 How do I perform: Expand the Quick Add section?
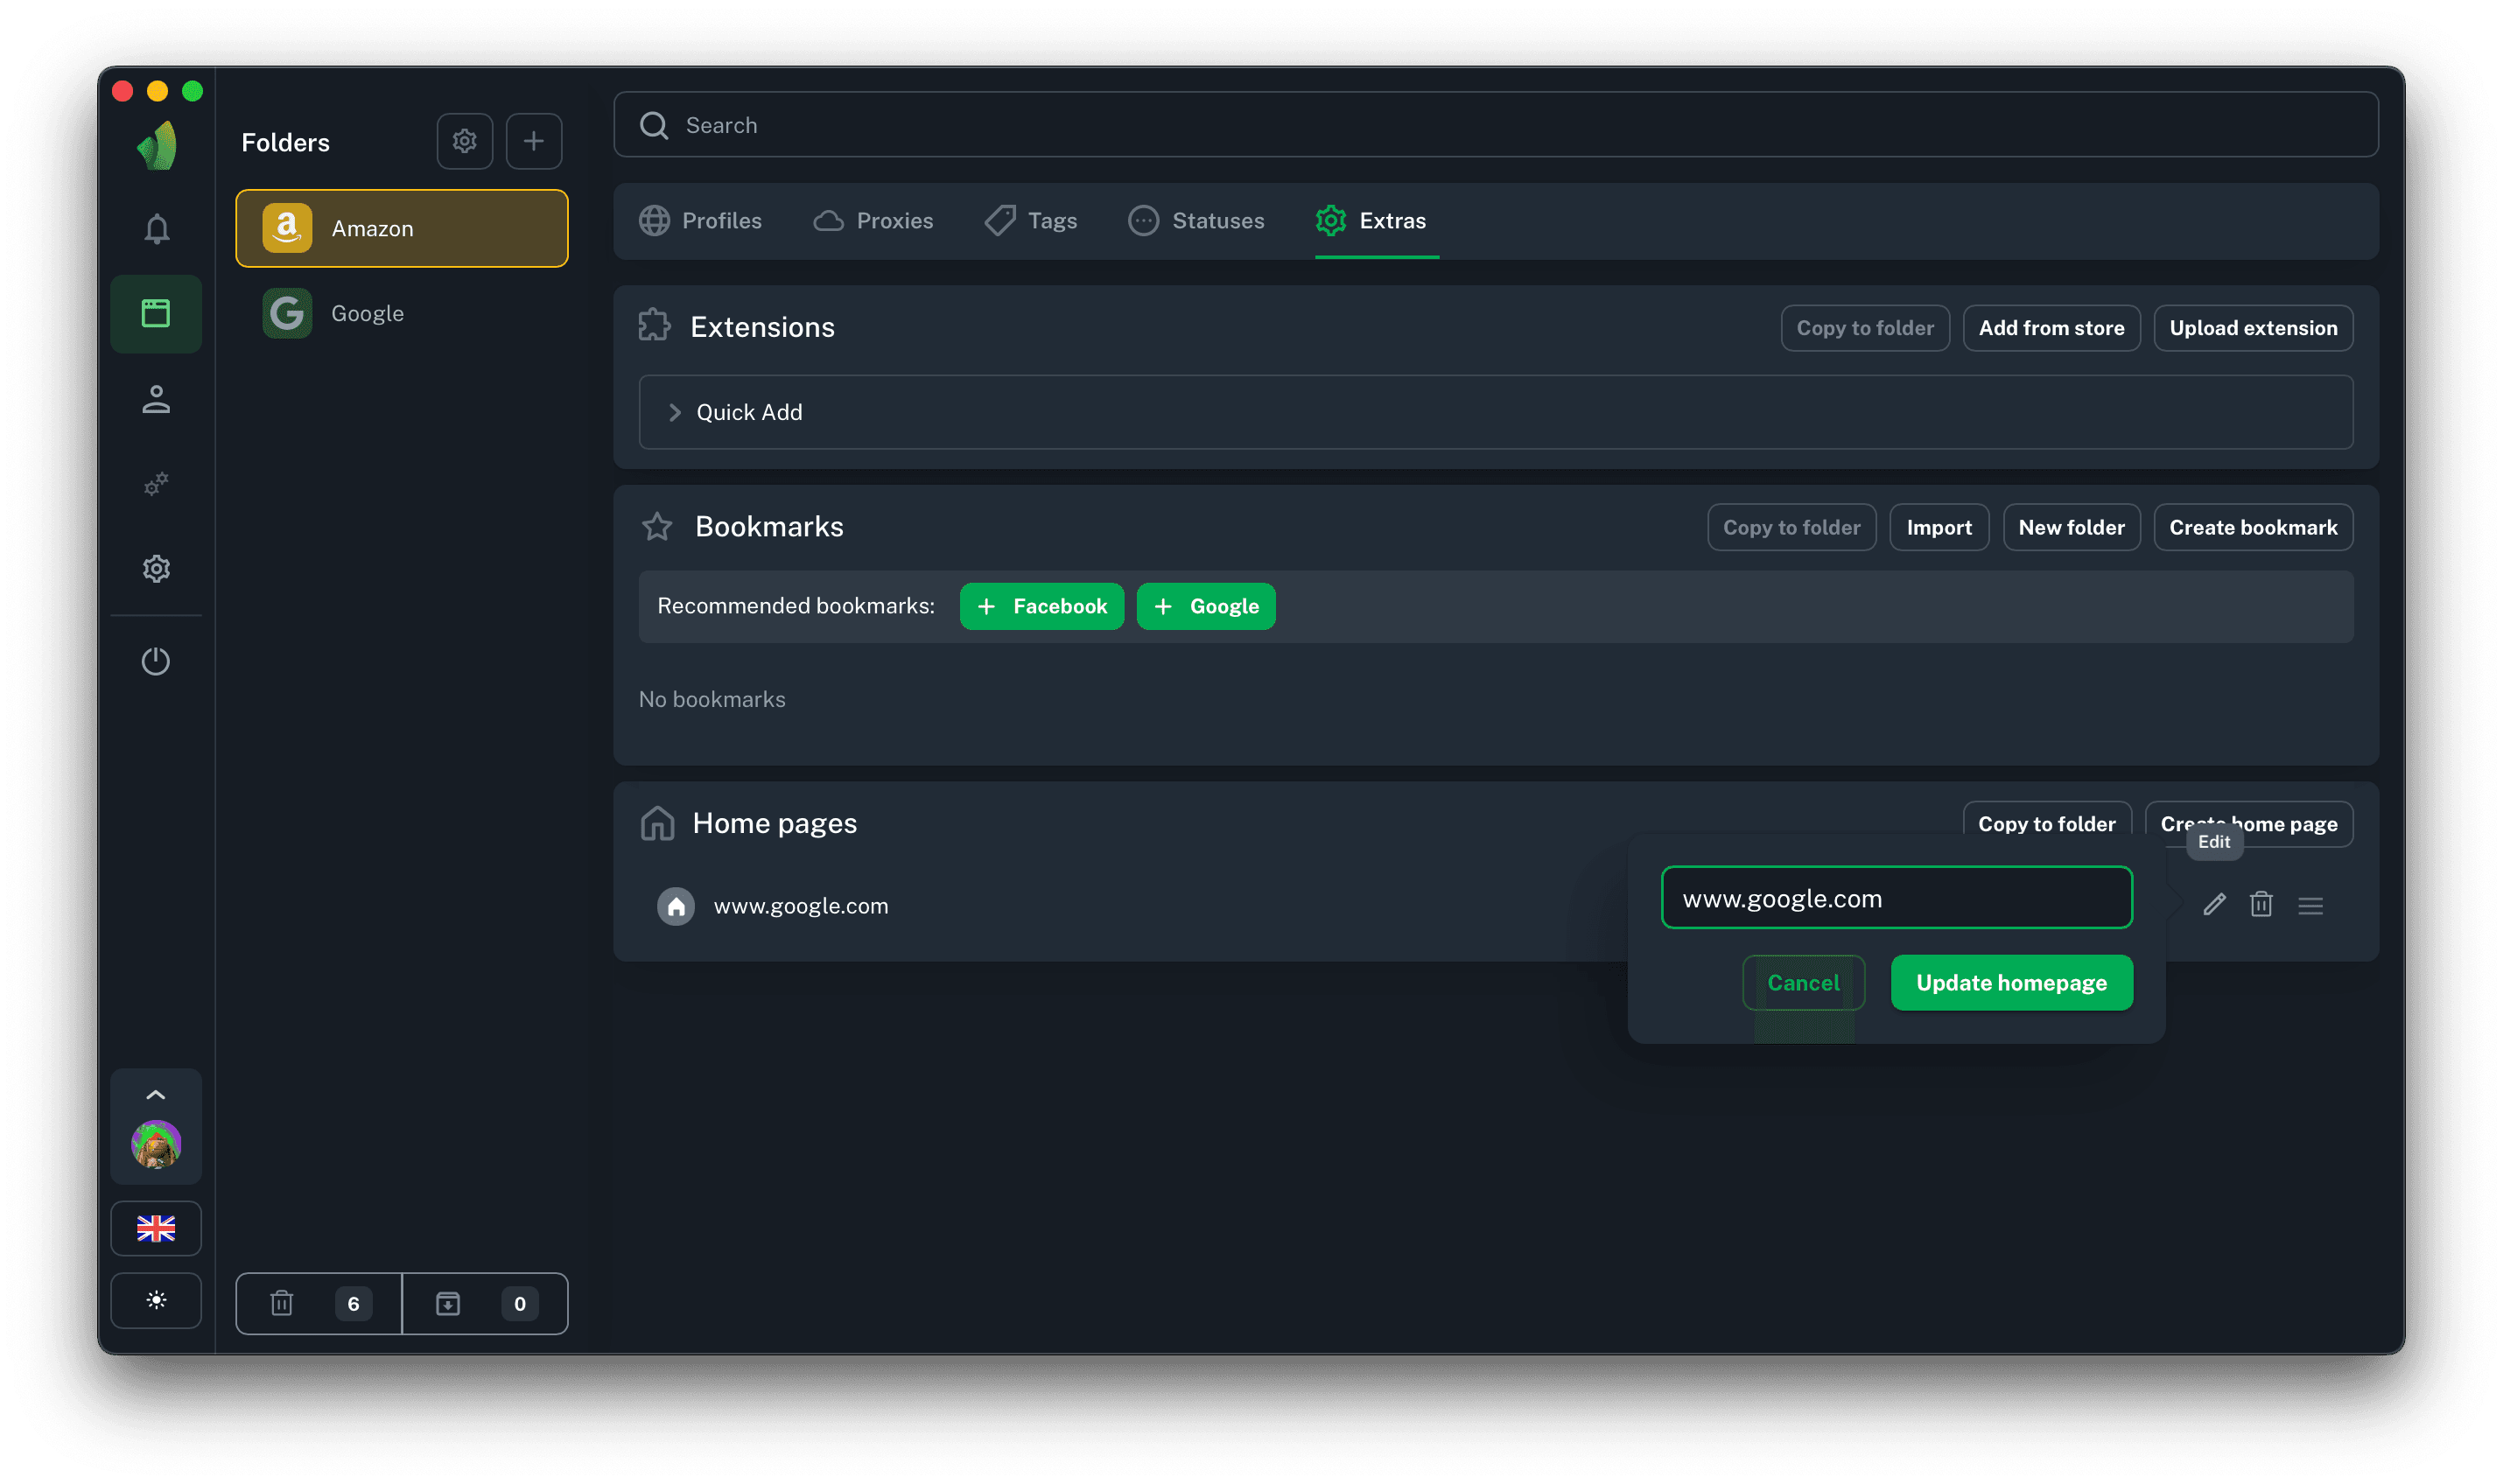point(675,412)
